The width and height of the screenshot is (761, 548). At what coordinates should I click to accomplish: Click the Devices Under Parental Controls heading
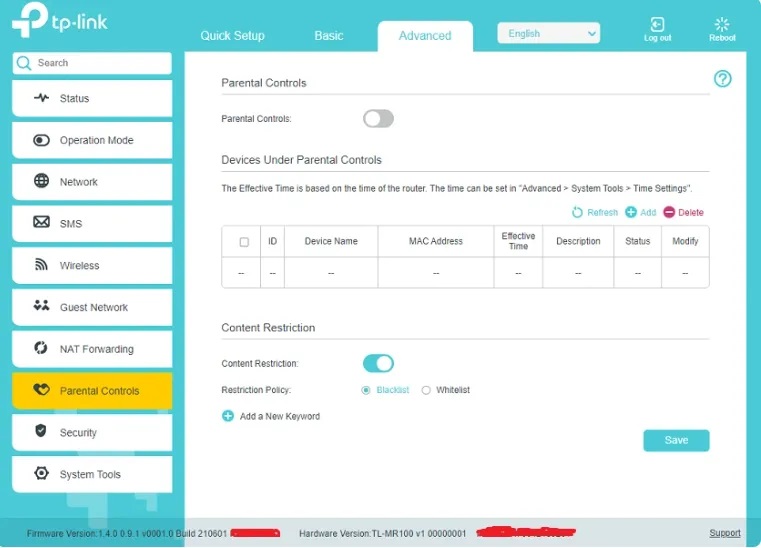301,160
